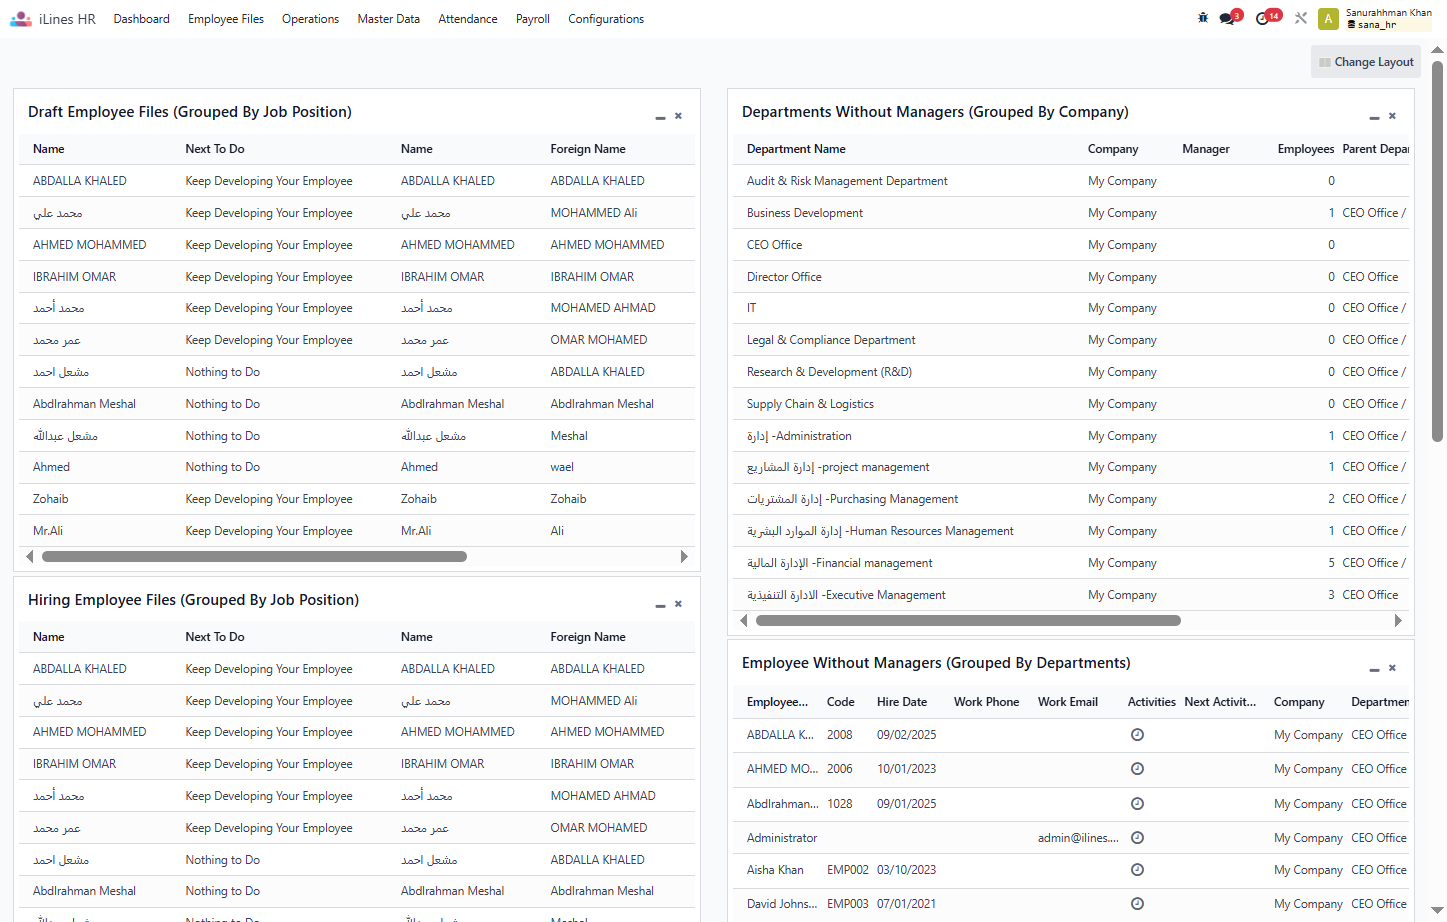Close the Hiring Employee Files panel

click(678, 604)
